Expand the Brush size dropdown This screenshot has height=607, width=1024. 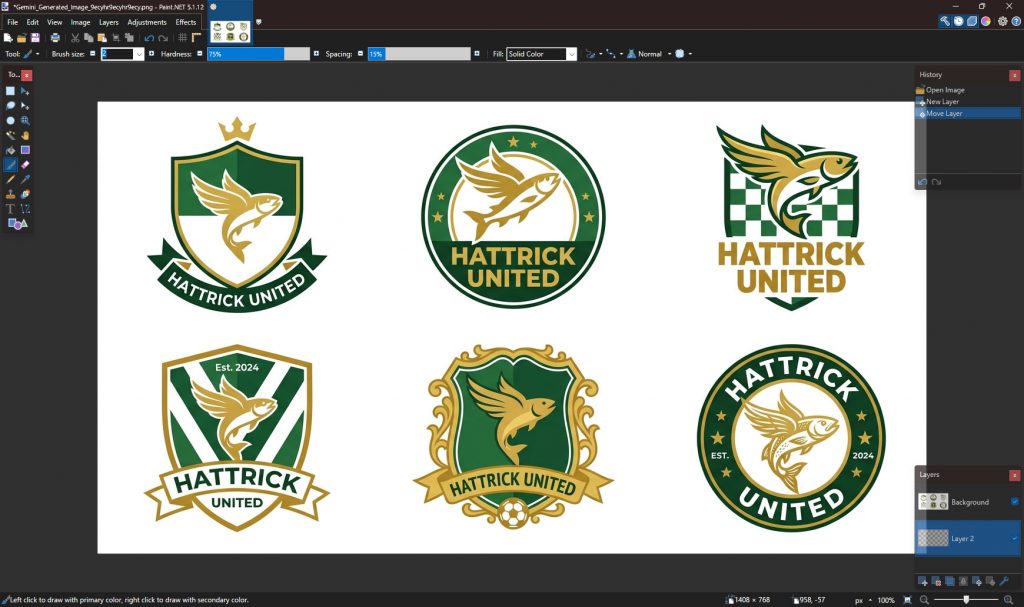139,54
